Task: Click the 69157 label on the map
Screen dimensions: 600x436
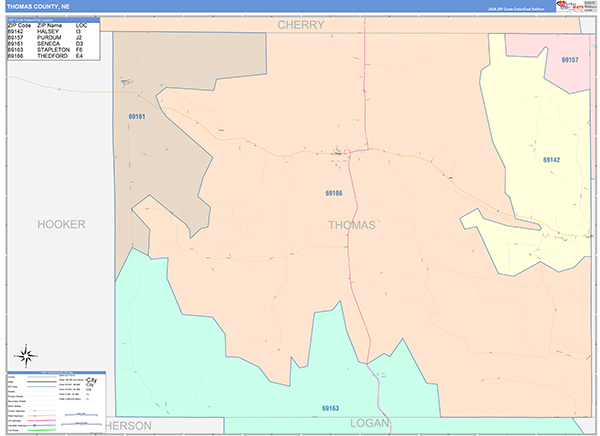Action: (x=570, y=60)
